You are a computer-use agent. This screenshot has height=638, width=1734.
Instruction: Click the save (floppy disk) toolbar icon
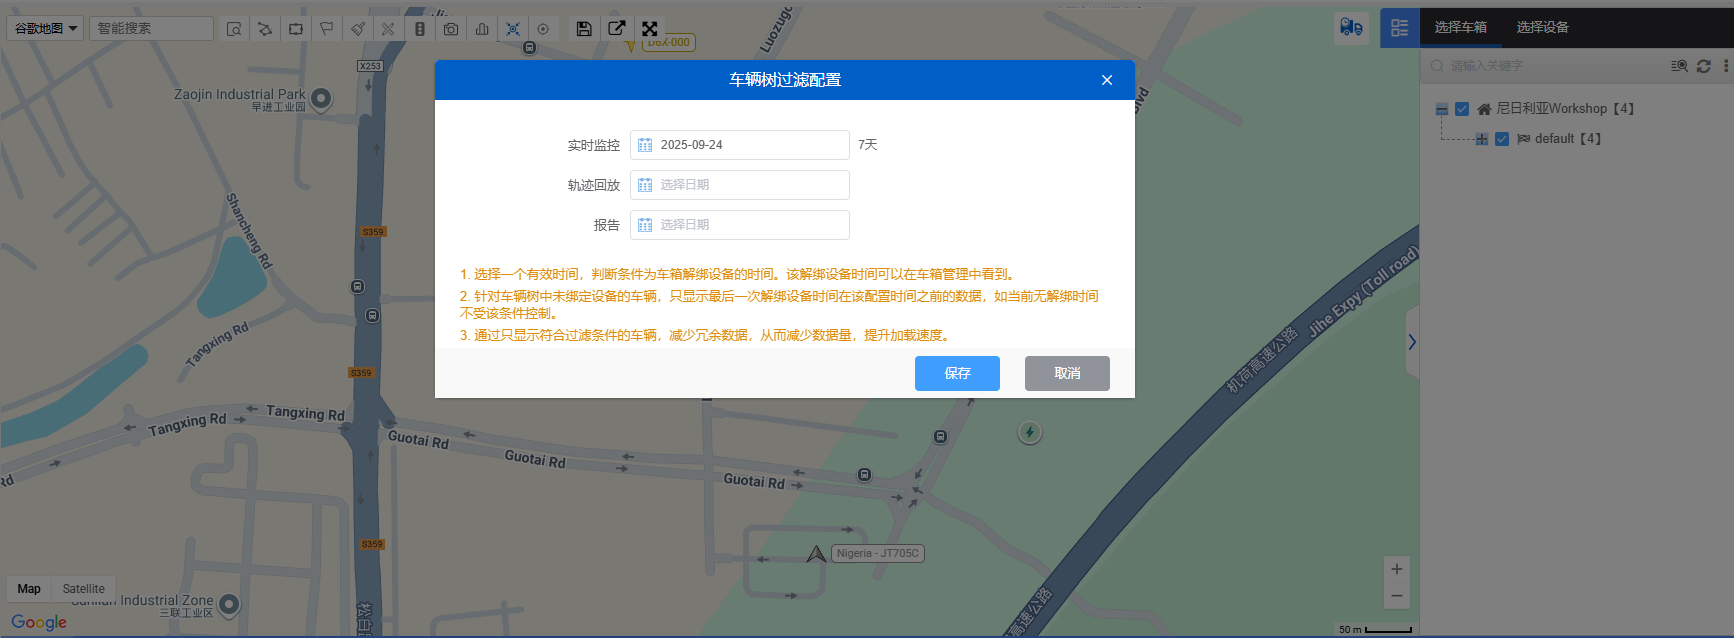584,29
